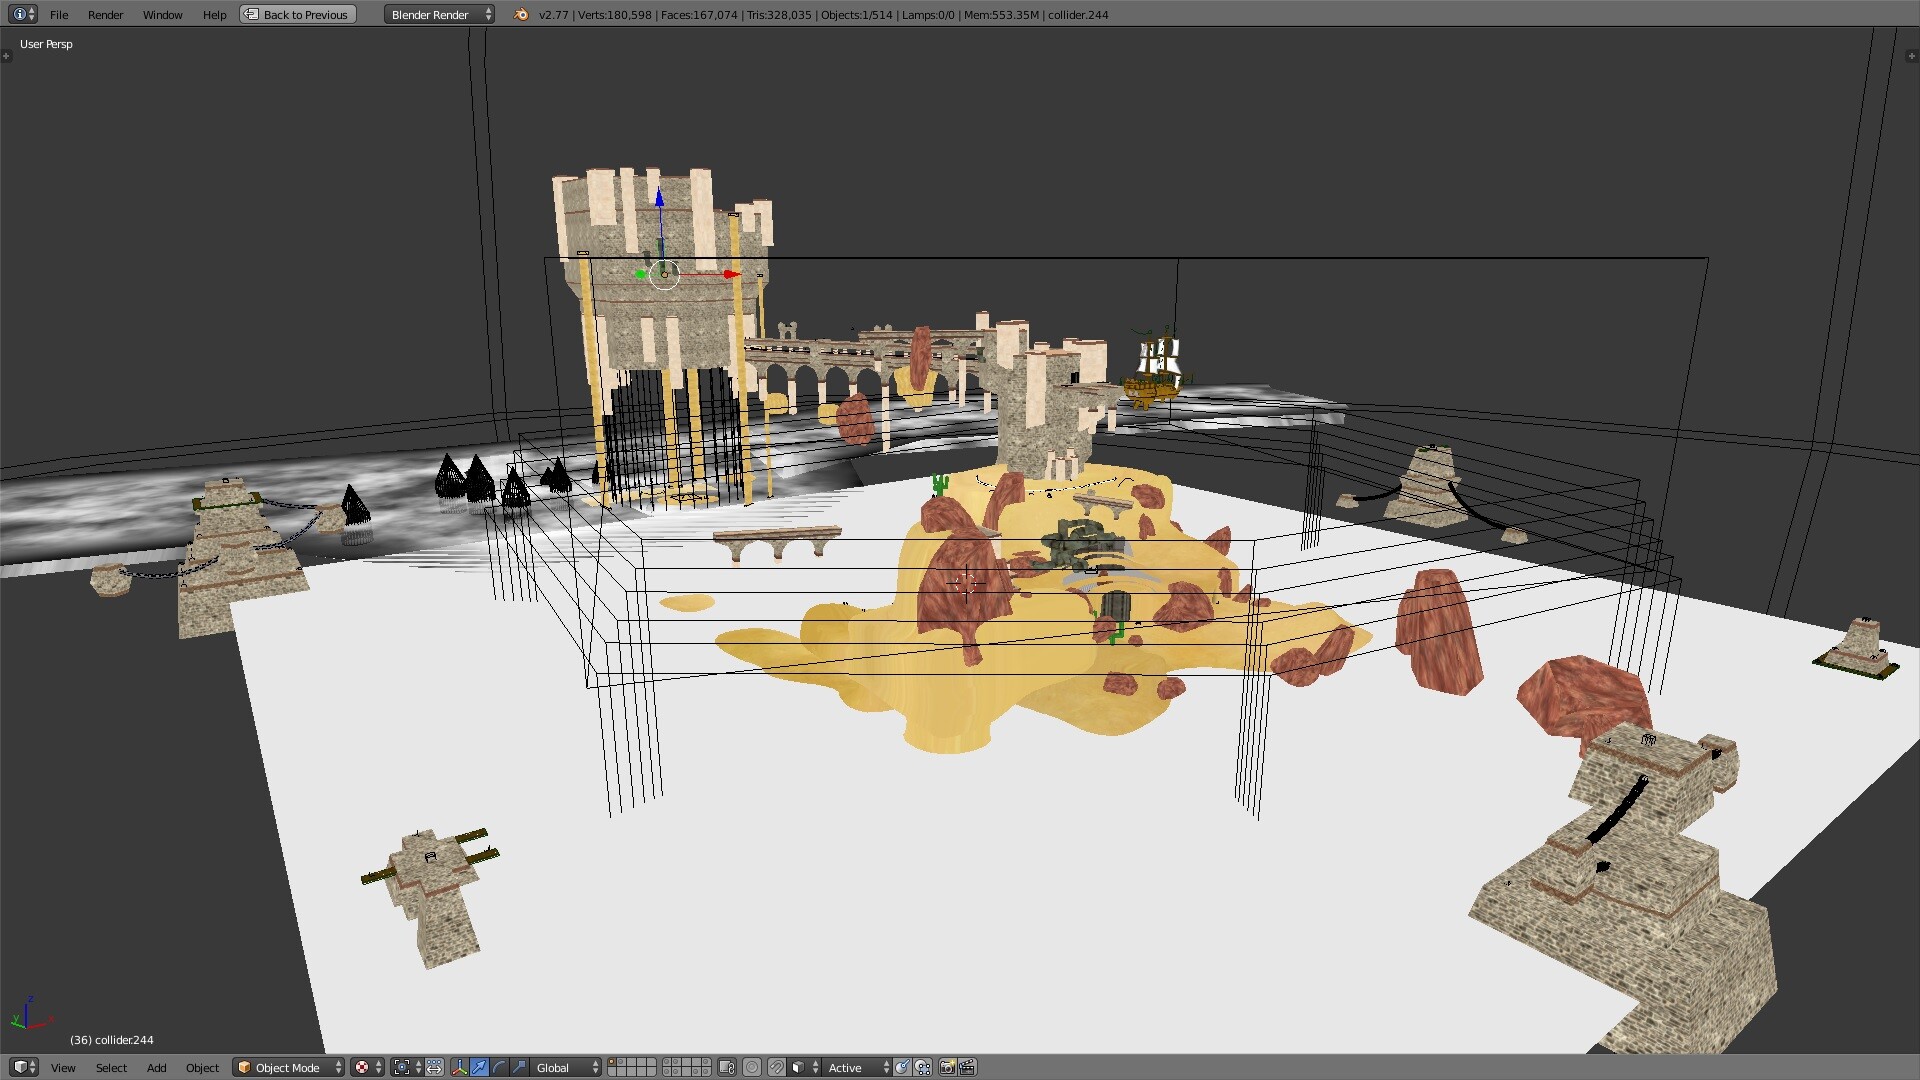Image resolution: width=1920 pixels, height=1080 pixels.
Task: Toggle the 3D manipulator widget on or off
Action: click(461, 1067)
